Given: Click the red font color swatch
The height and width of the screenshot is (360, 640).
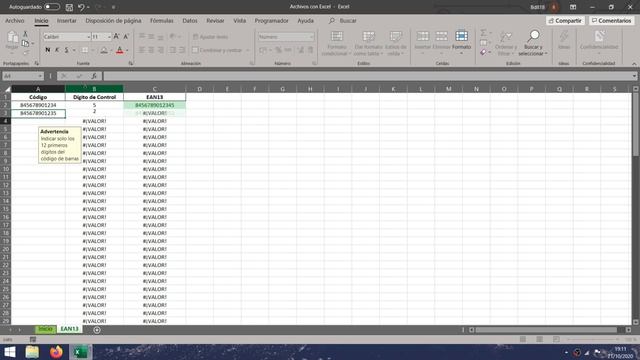Looking at the screenshot, I should [120, 50].
